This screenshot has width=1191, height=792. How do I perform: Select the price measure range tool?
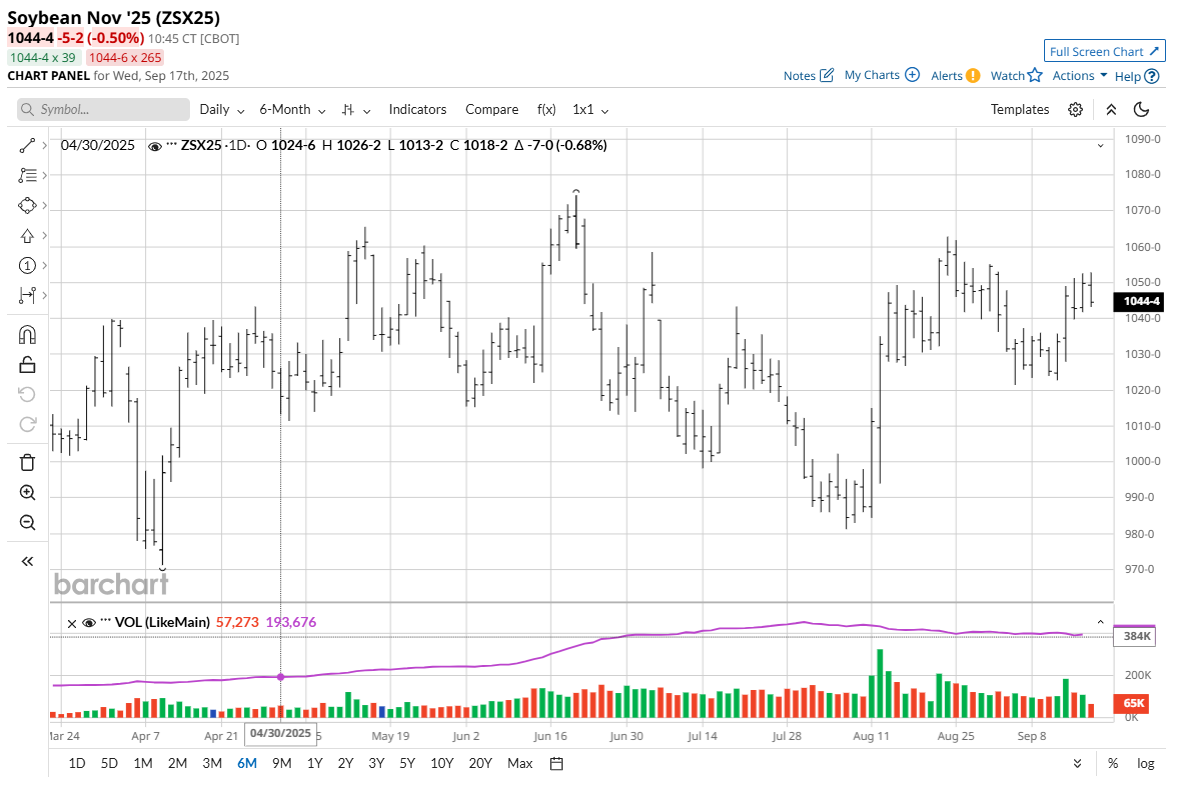27,295
